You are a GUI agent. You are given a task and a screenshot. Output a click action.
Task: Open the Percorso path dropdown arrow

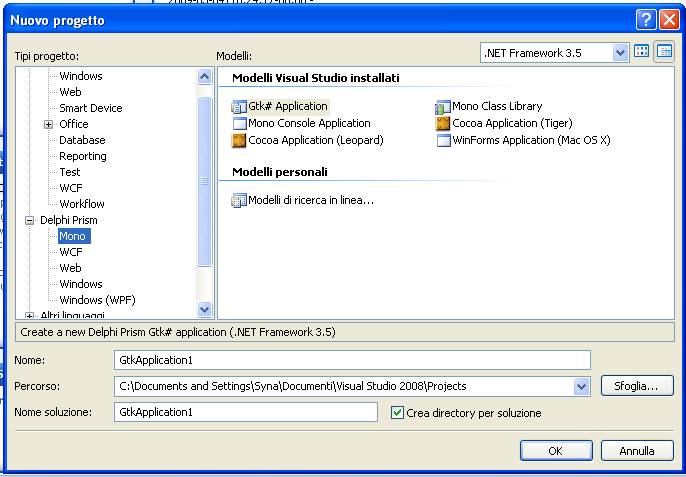click(581, 386)
